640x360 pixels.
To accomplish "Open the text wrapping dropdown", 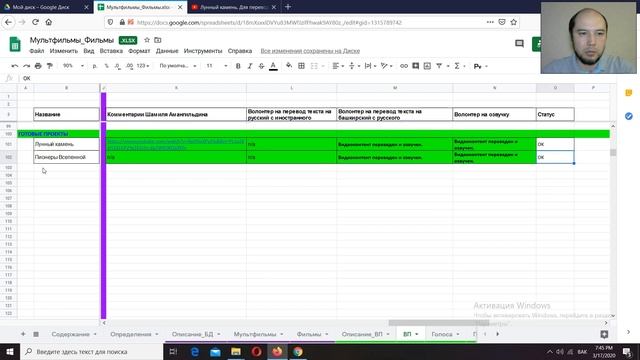I will point(370,66).
